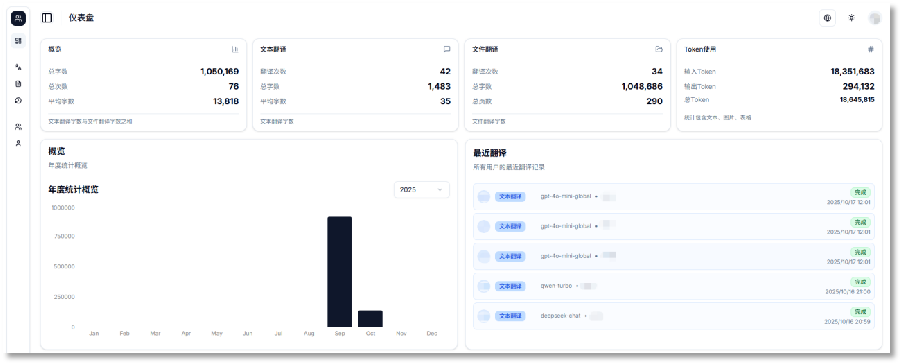The image size is (901, 364).
Task: Click the Jan x-axis label
Action: 94,334
